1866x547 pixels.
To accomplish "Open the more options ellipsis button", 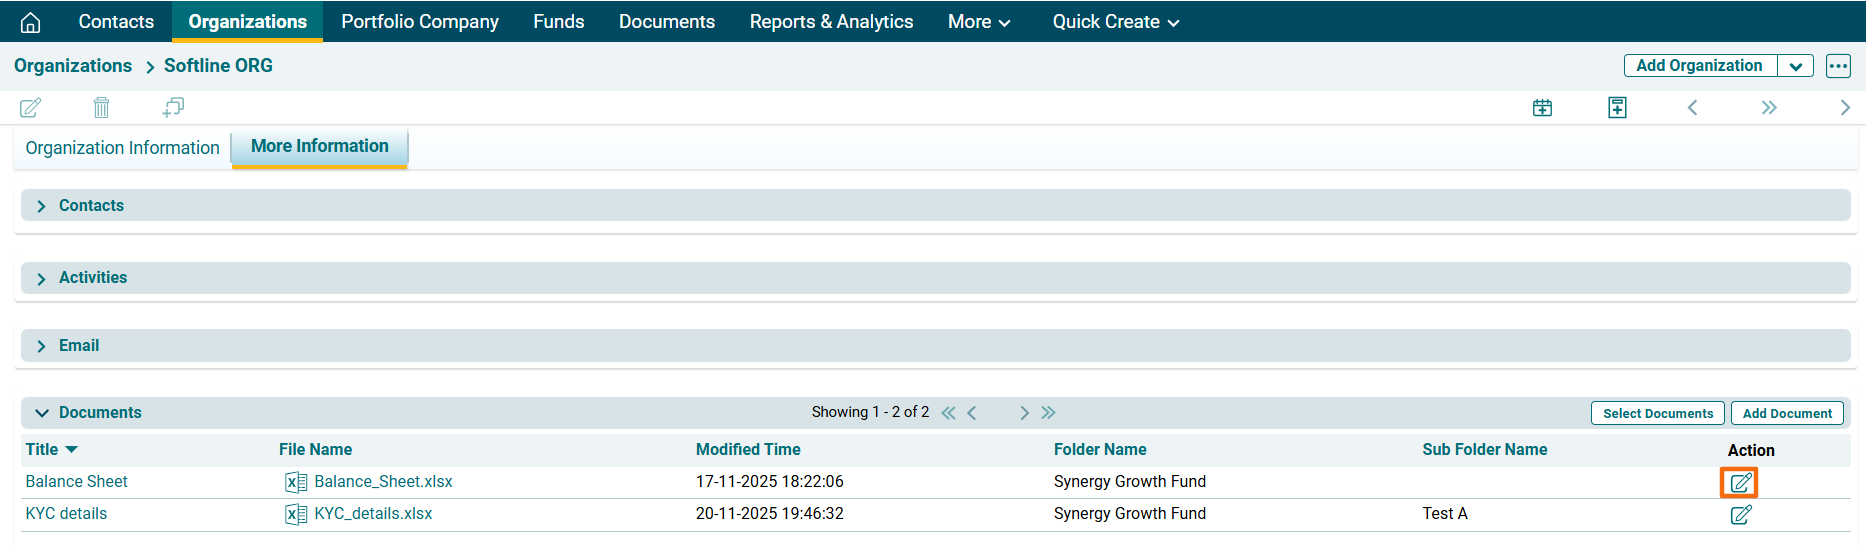I will click(x=1838, y=66).
